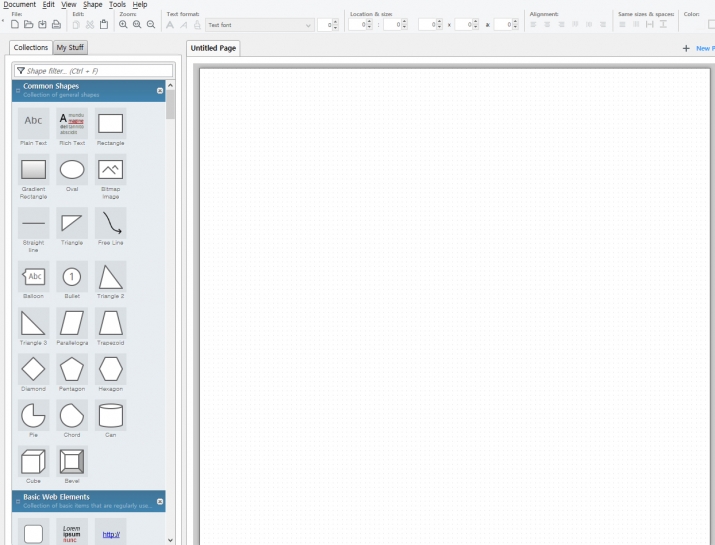Click the X location input field
The image size is (715, 545).
point(358,25)
